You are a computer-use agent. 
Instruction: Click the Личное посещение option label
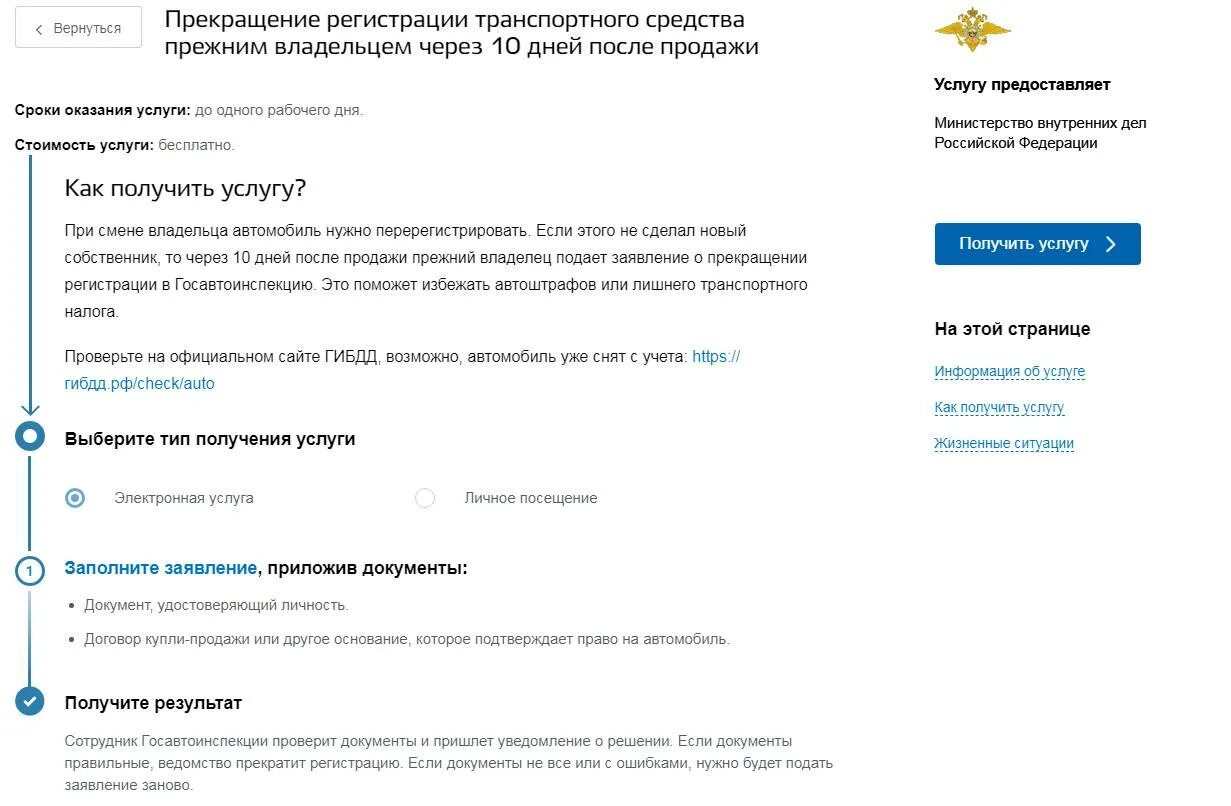tap(531, 498)
